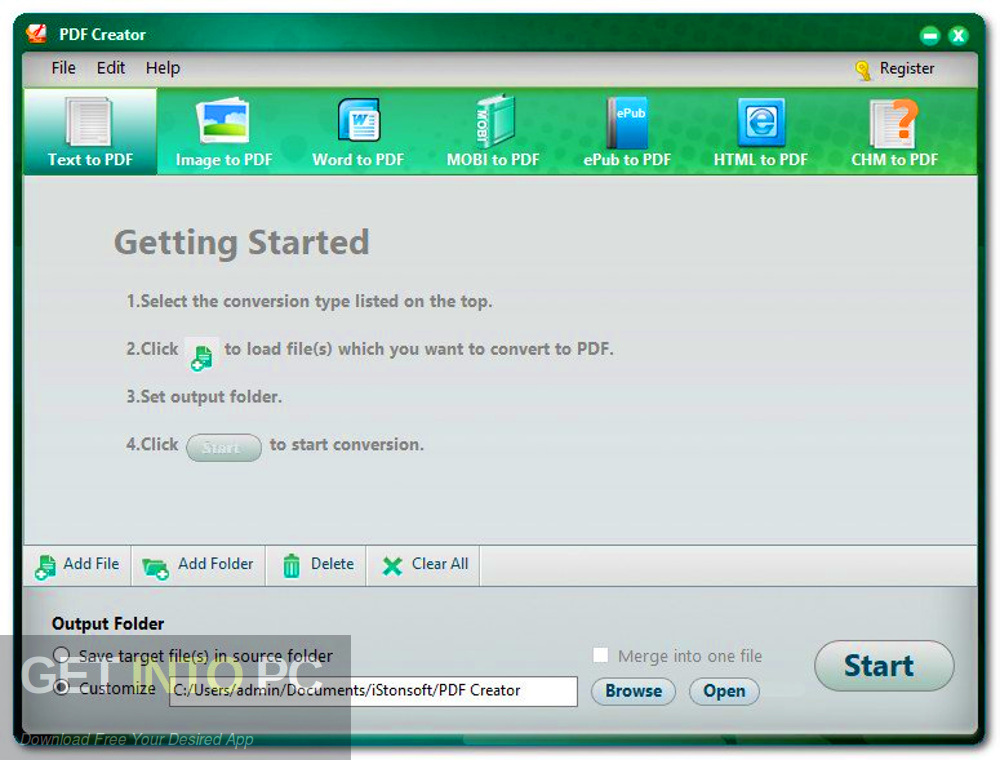This screenshot has height=760, width=1000.
Task: Switch to Image to PDF conversion
Action: [224, 132]
